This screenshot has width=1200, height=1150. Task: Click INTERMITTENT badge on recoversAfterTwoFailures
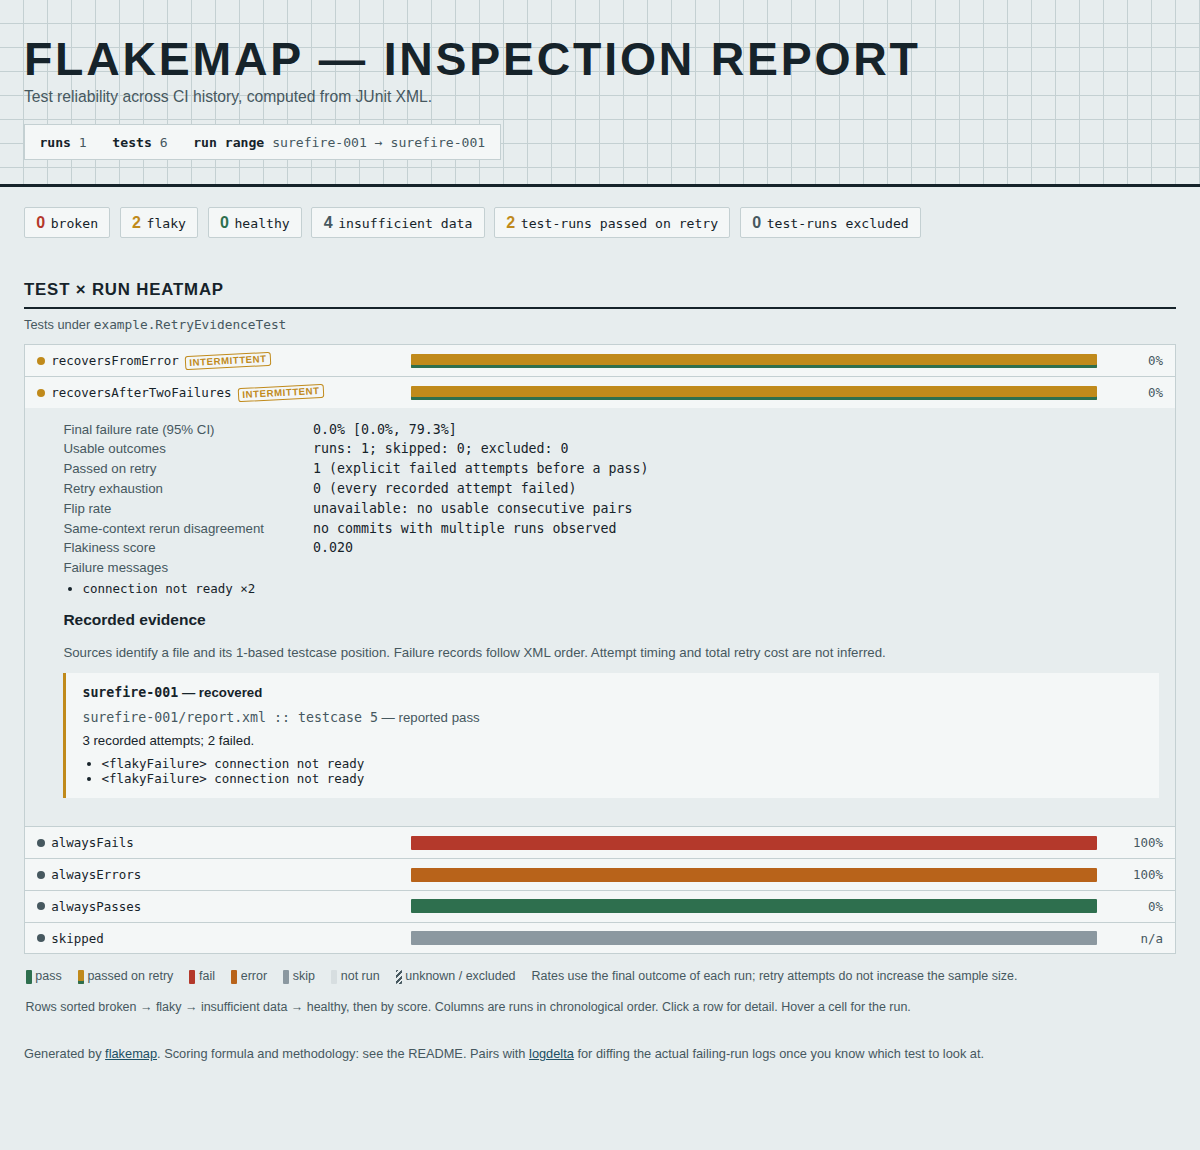tap(281, 393)
